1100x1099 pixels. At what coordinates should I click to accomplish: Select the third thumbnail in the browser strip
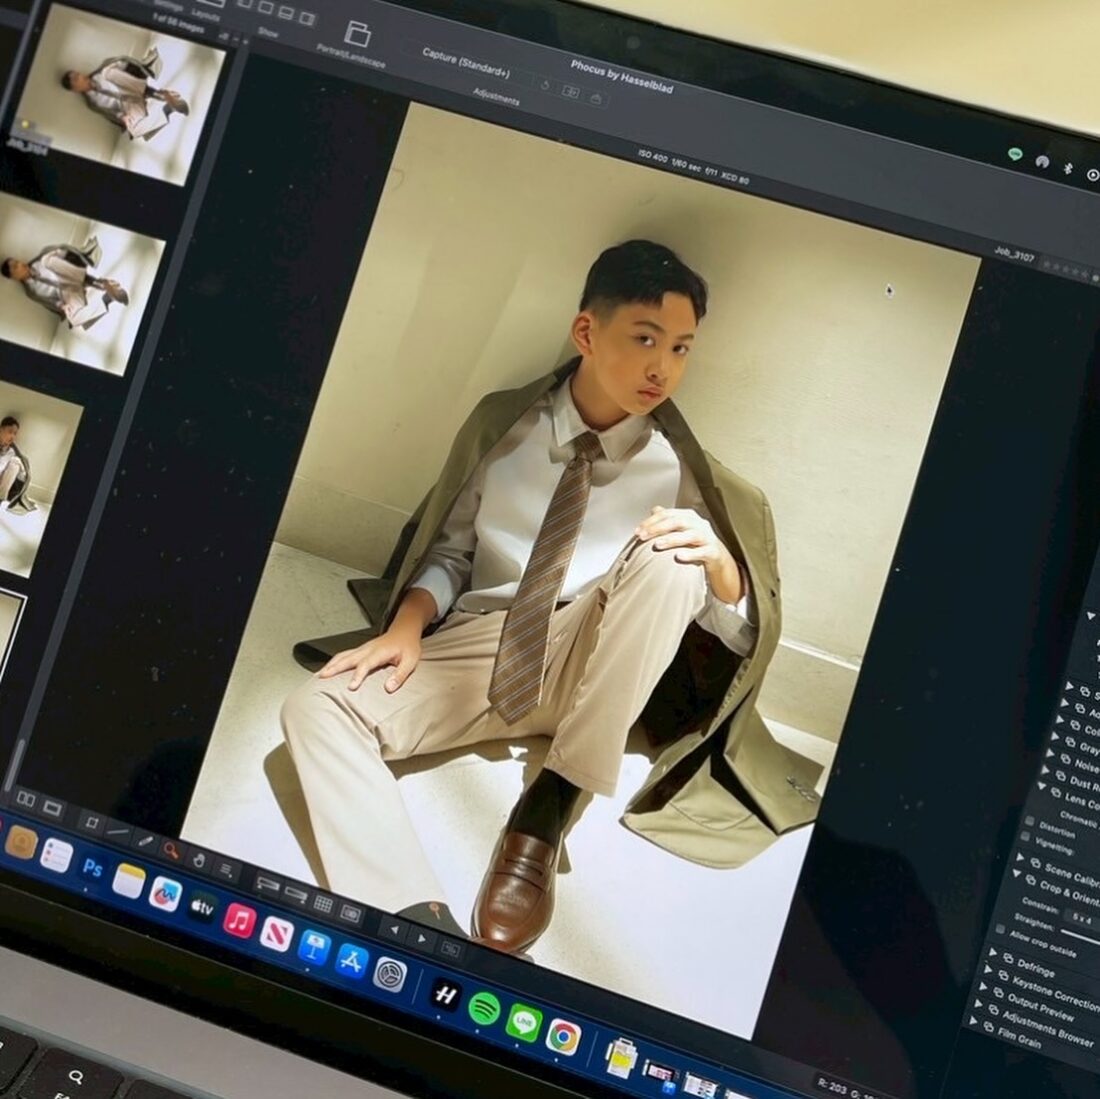(x=36, y=478)
